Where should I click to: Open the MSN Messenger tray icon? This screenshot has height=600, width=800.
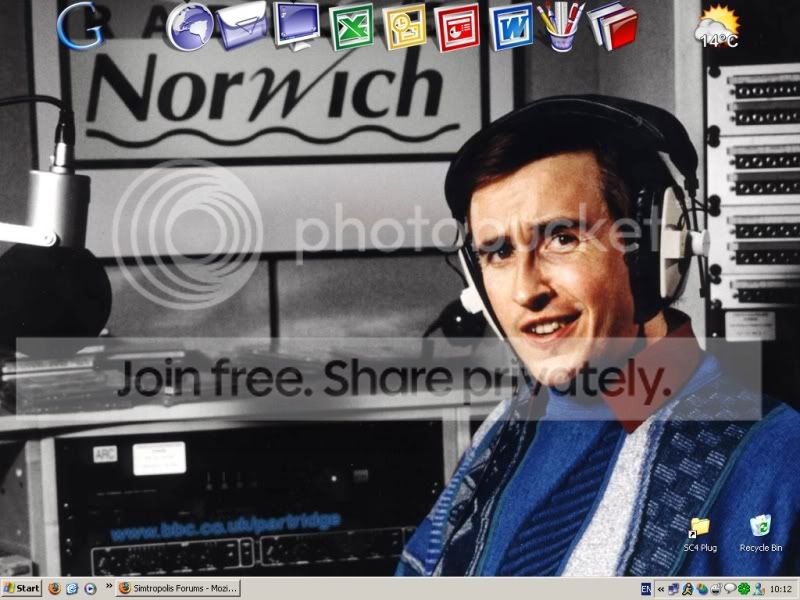point(758,589)
